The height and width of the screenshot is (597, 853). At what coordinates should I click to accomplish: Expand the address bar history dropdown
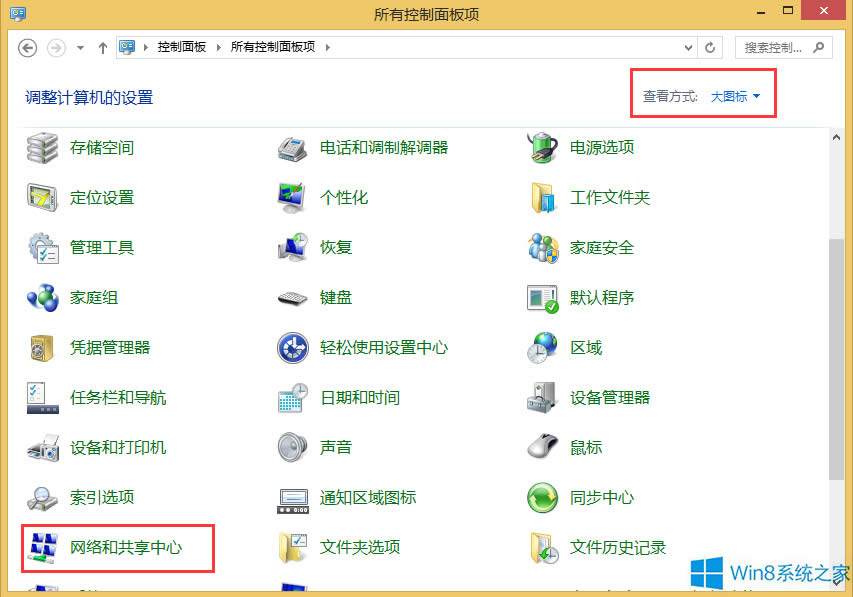point(686,46)
